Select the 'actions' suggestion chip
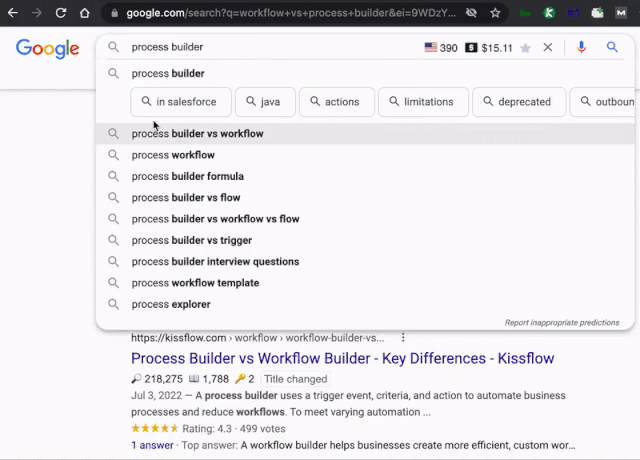This screenshot has height=460, width=640. (337, 102)
